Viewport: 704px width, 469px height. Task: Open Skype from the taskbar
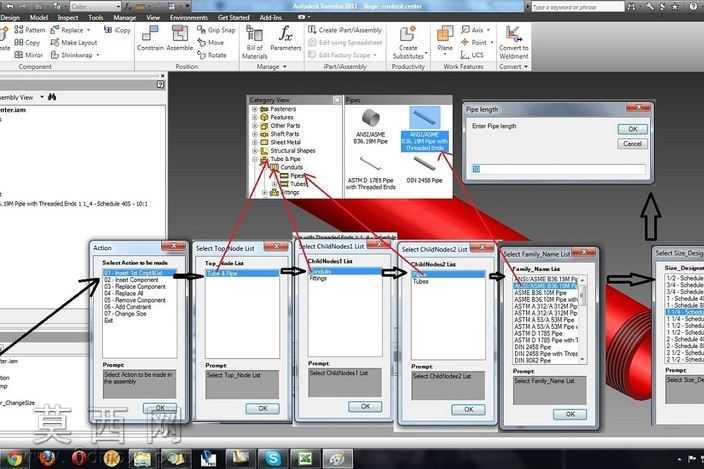tap(273, 459)
